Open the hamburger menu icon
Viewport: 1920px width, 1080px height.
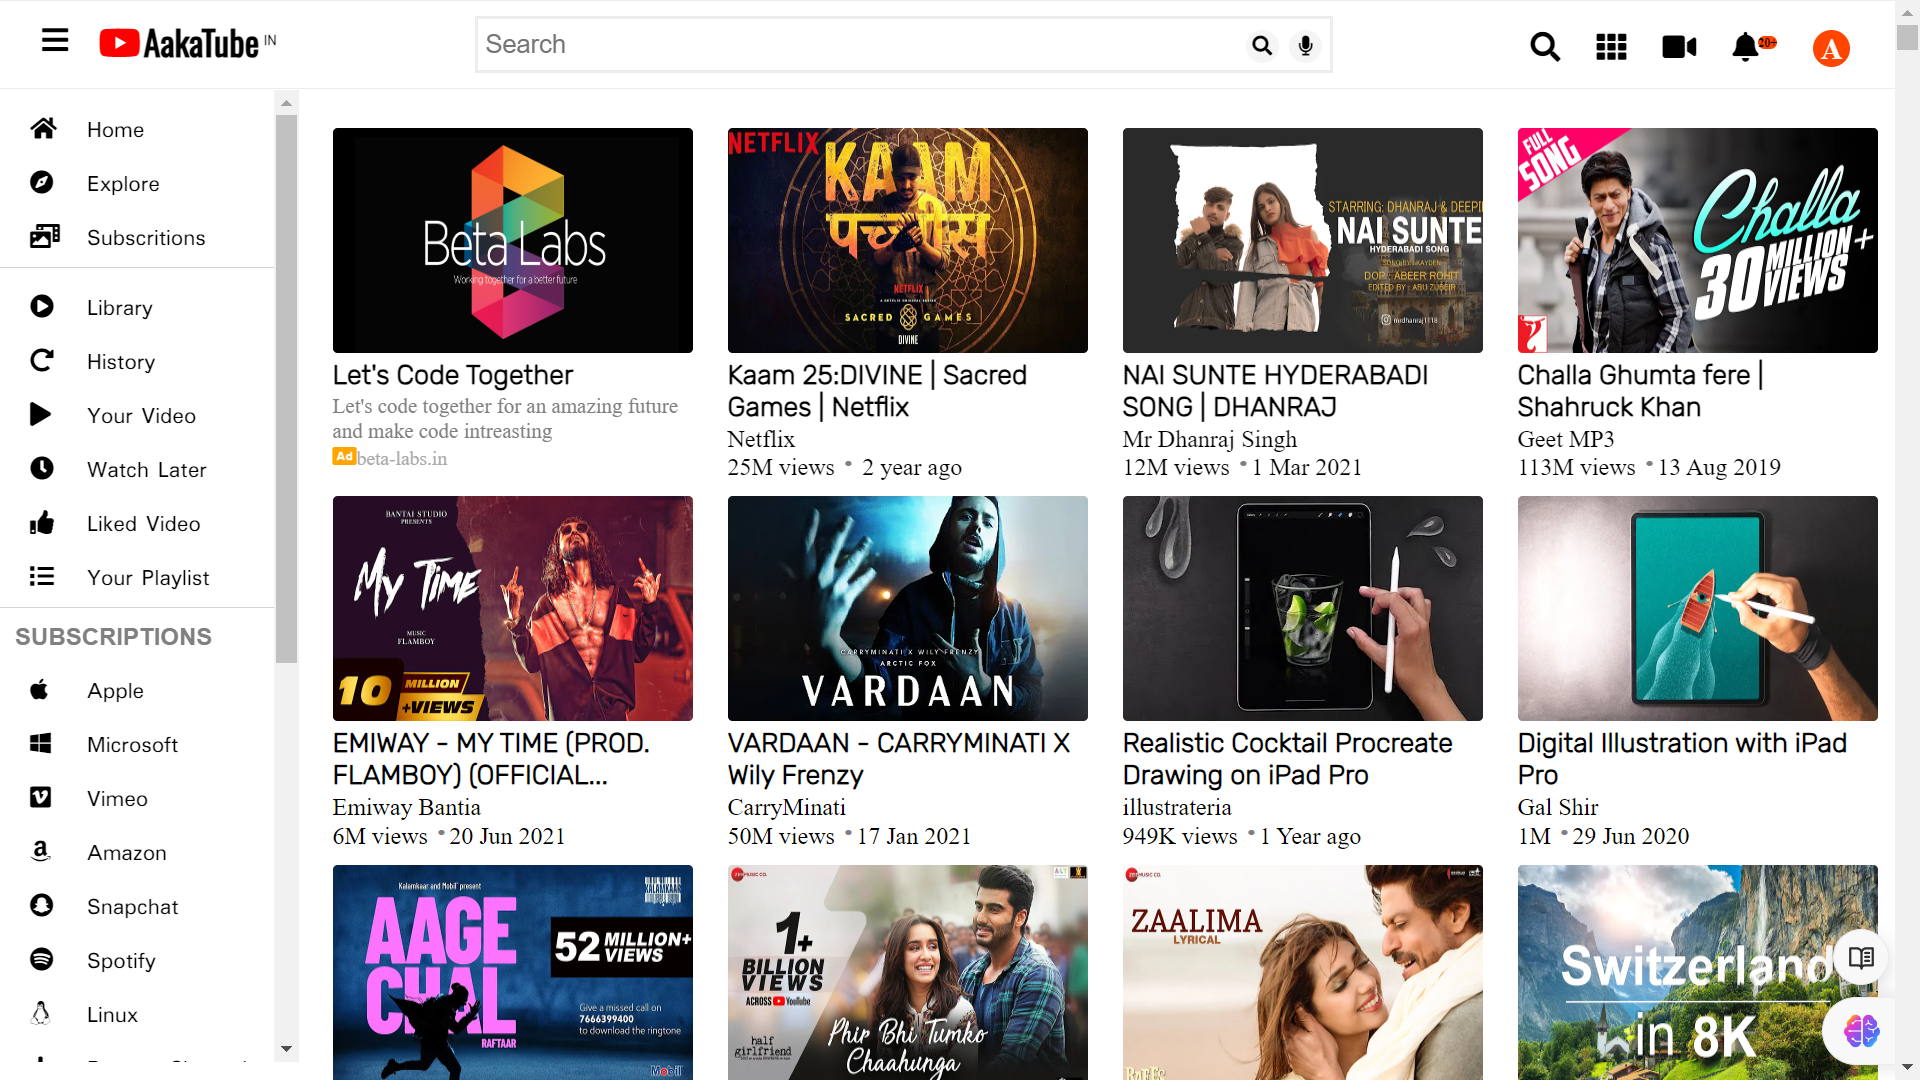(x=55, y=41)
